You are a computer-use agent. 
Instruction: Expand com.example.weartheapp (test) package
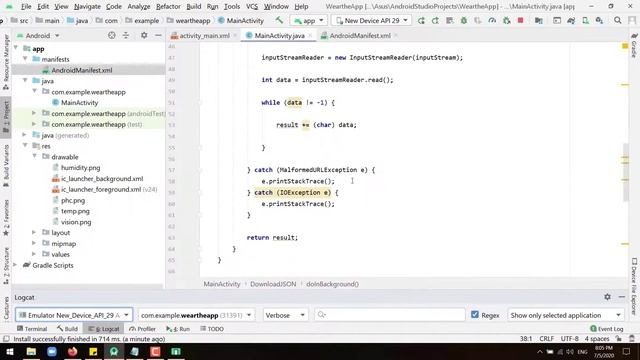click(34, 124)
